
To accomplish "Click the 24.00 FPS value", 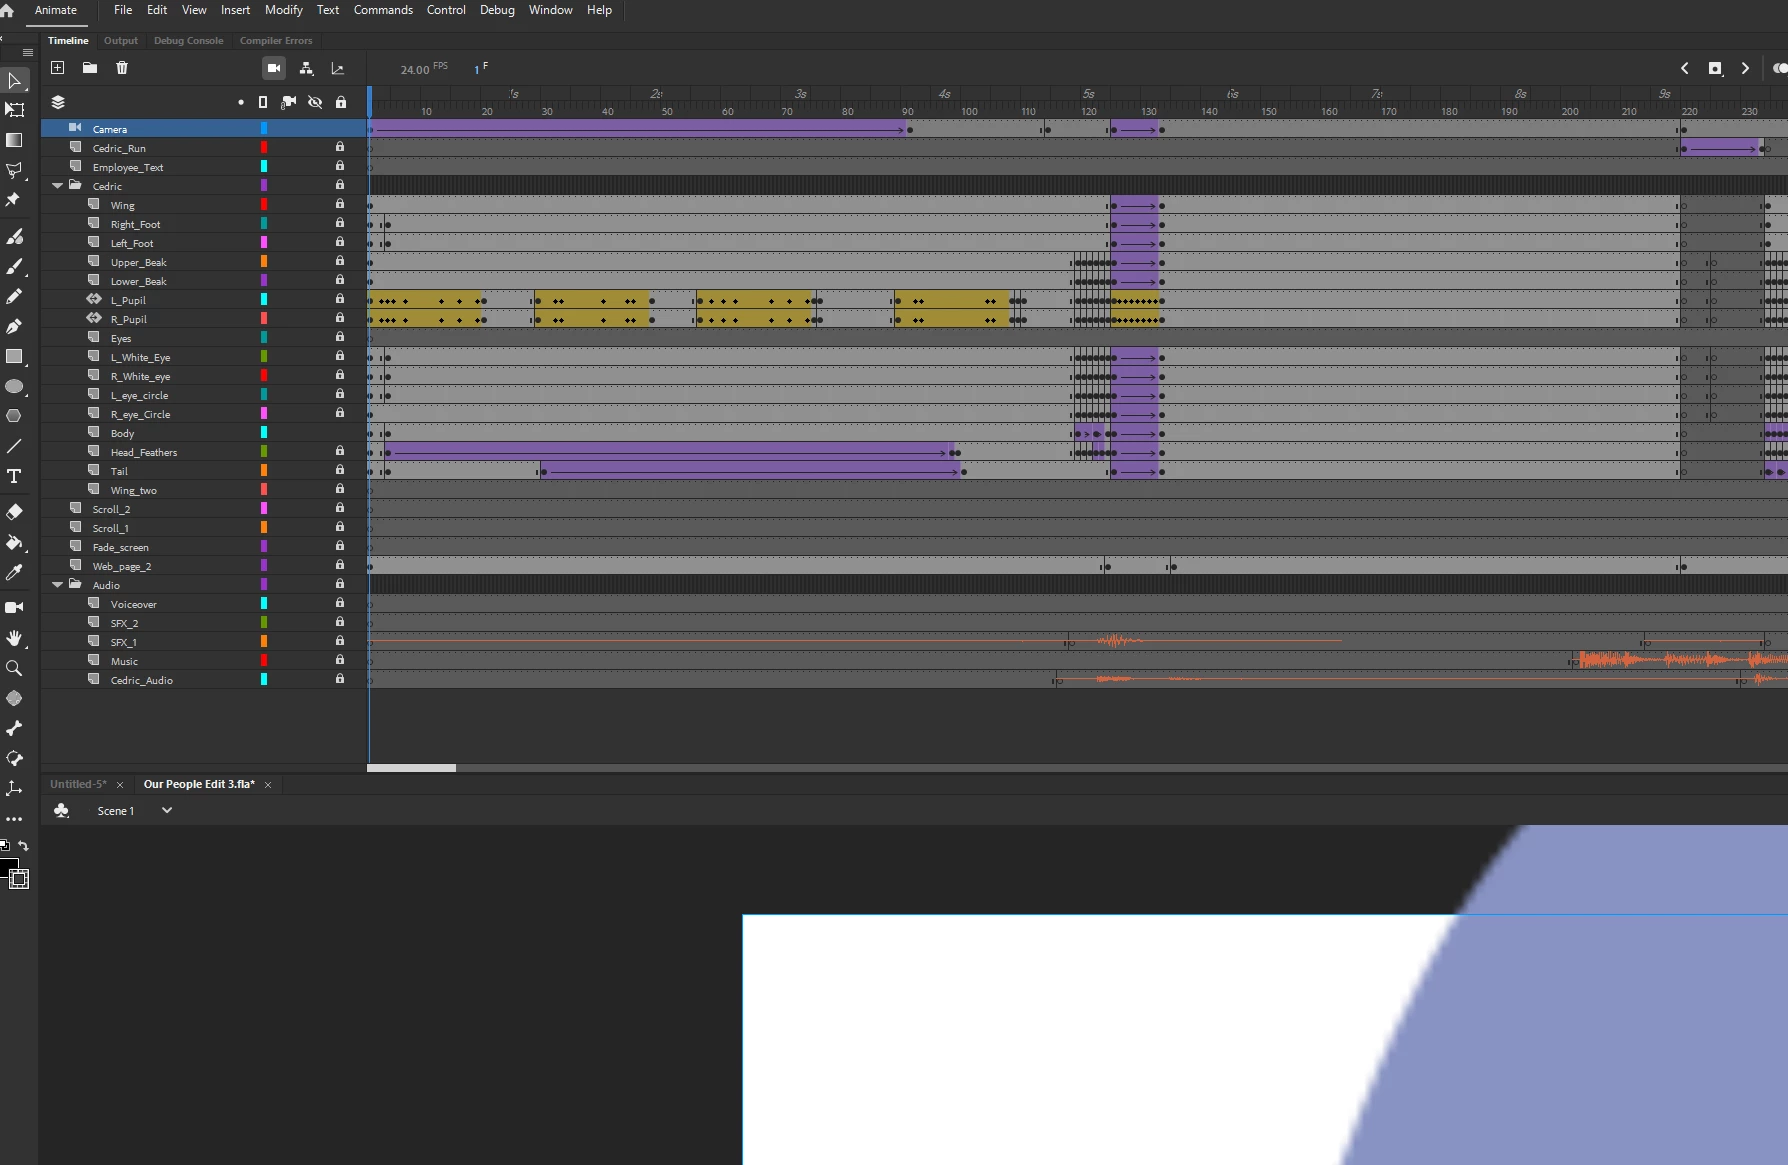I will coord(415,69).
